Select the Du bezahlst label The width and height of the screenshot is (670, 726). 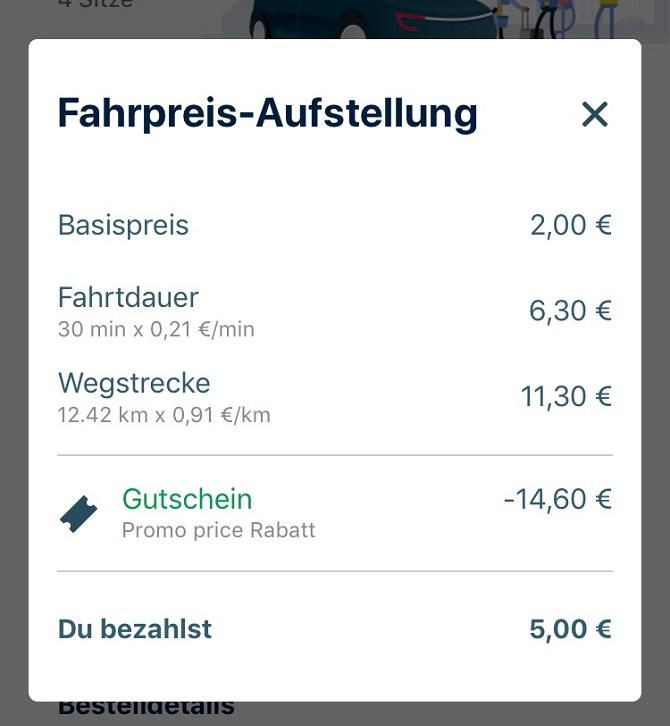135,629
